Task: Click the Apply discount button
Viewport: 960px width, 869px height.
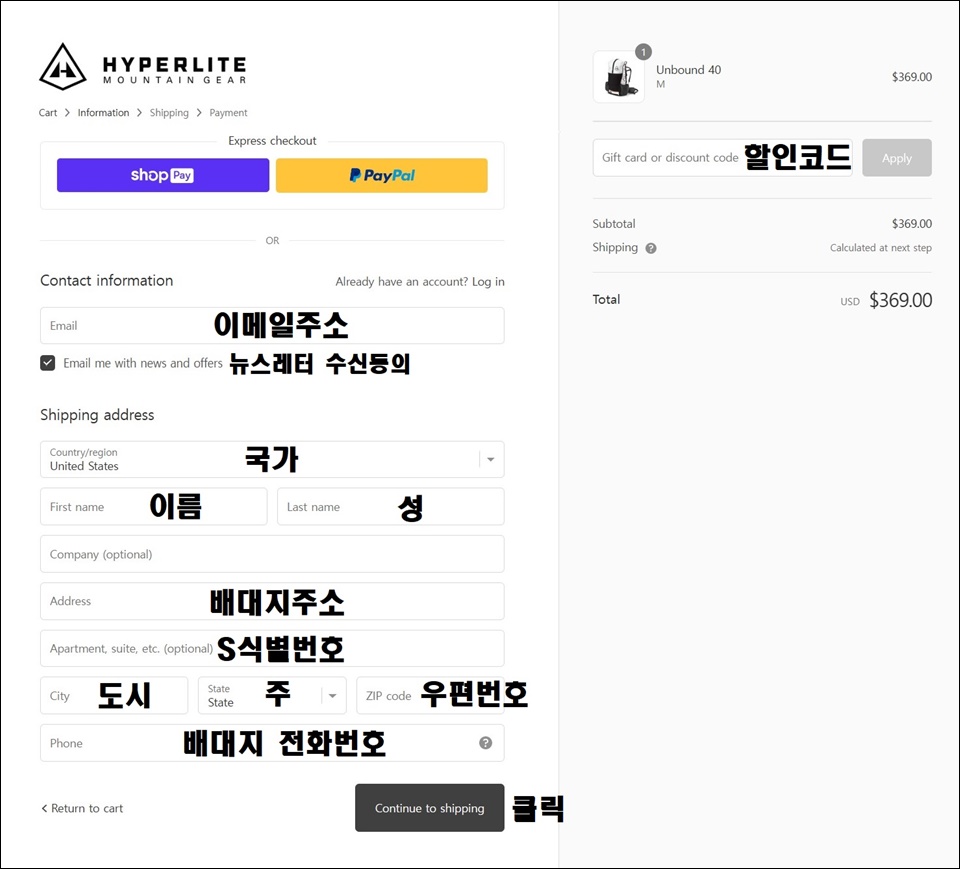Action: click(x=897, y=158)
